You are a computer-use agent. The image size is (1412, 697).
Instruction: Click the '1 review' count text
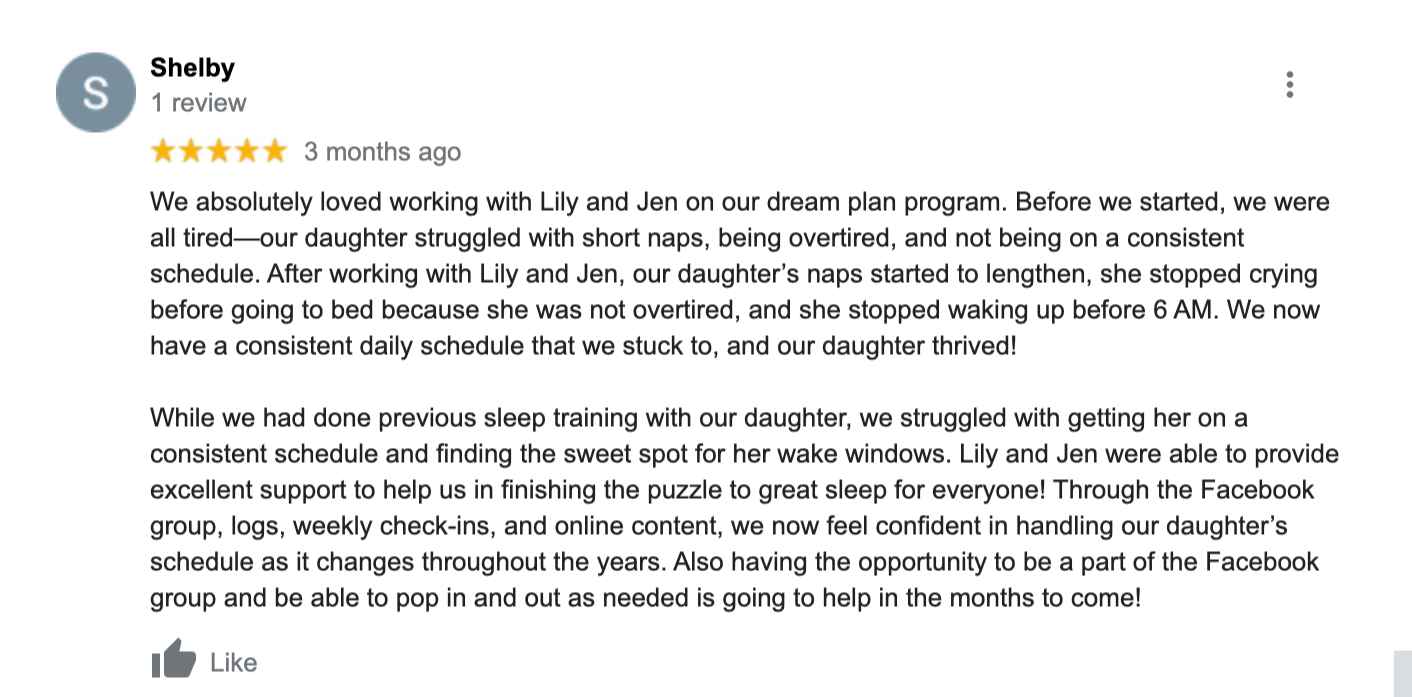pyautogui.click(x=198, y=103)
